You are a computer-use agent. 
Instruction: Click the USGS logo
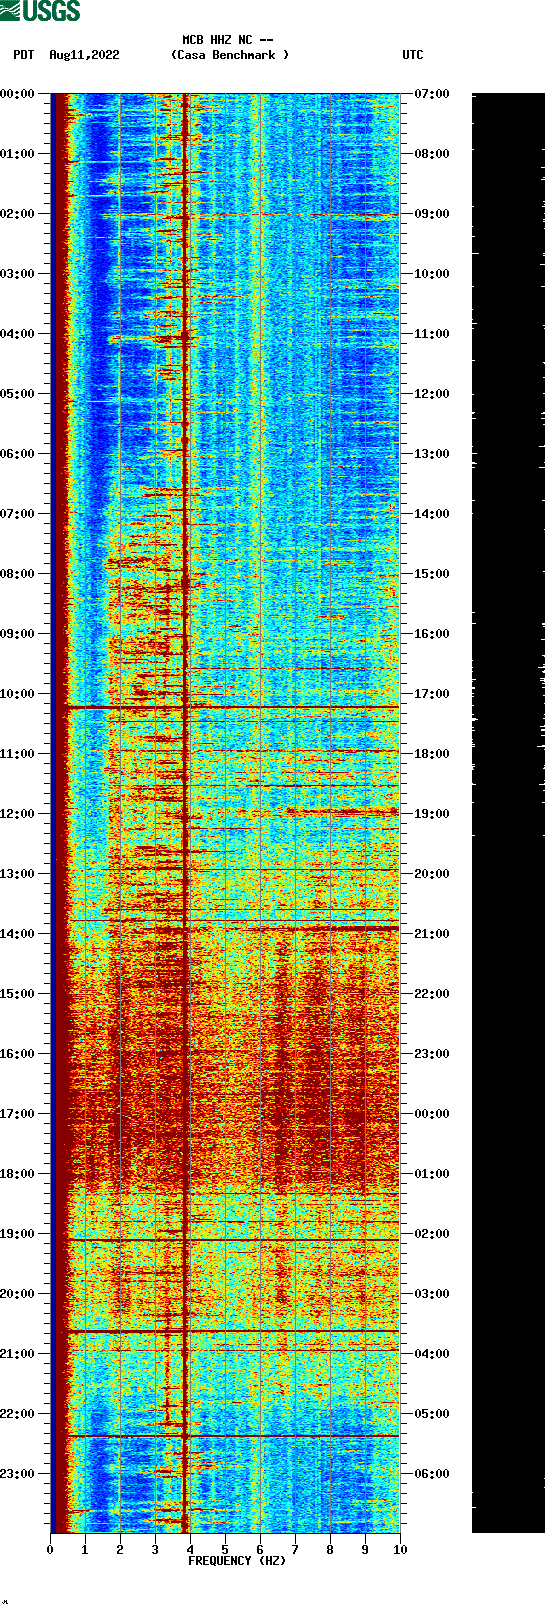[40, 11]
